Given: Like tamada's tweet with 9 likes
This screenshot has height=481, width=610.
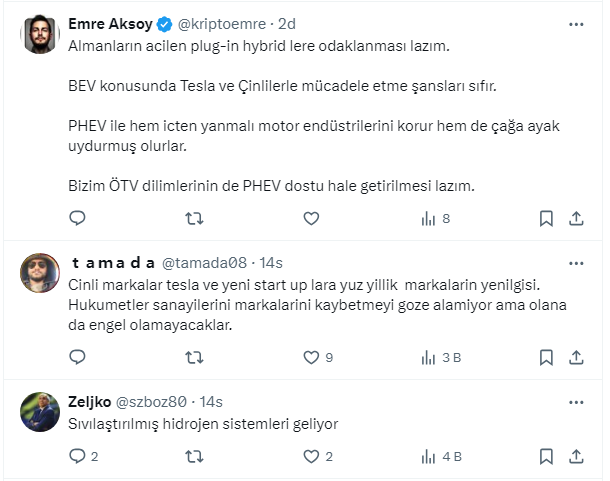Looking at the screenshot, I should (311, 356).
